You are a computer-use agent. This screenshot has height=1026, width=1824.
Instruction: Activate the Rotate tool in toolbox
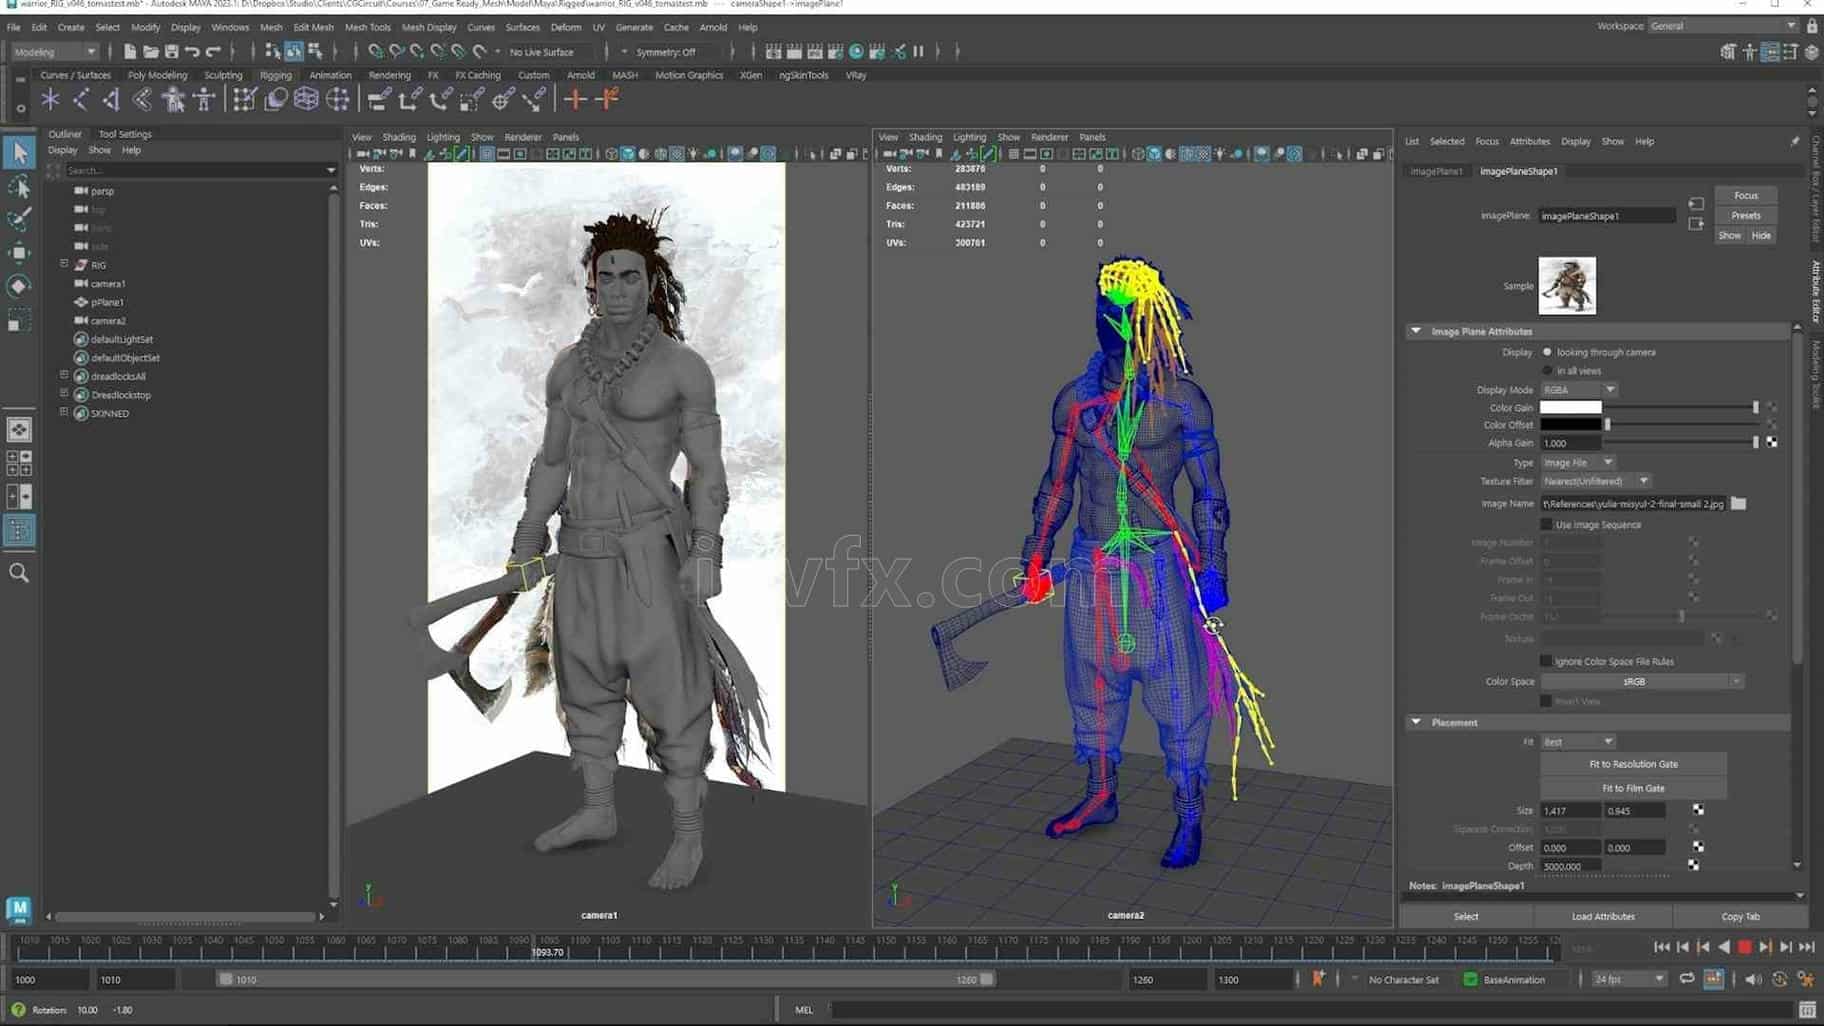click(19, 286)
